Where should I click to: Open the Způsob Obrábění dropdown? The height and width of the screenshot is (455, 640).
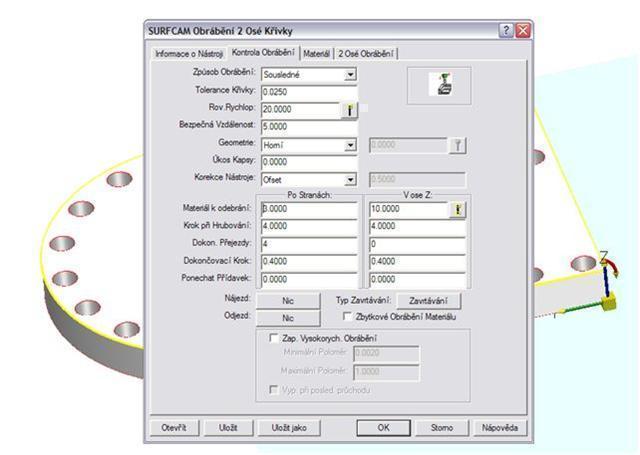click(x=350, y=75)
